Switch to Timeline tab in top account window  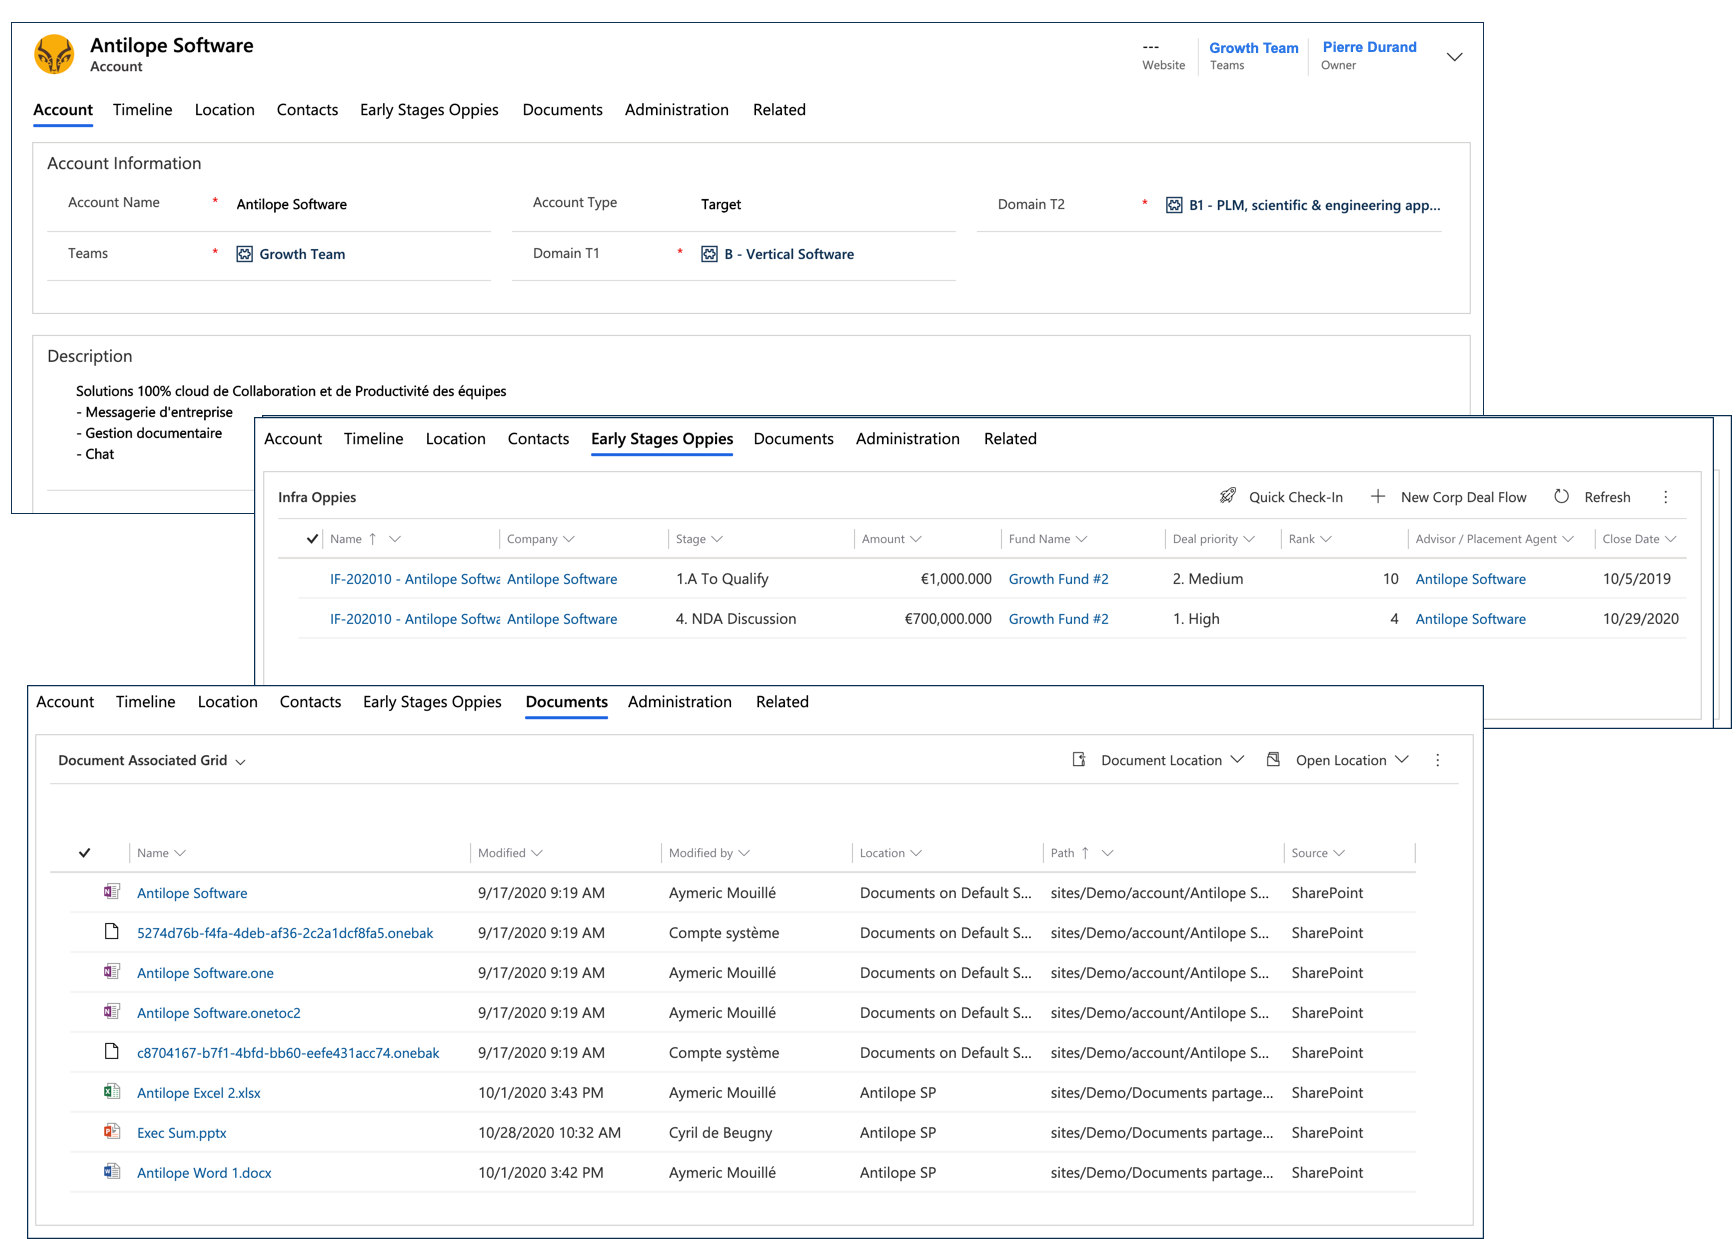(142, 110)
